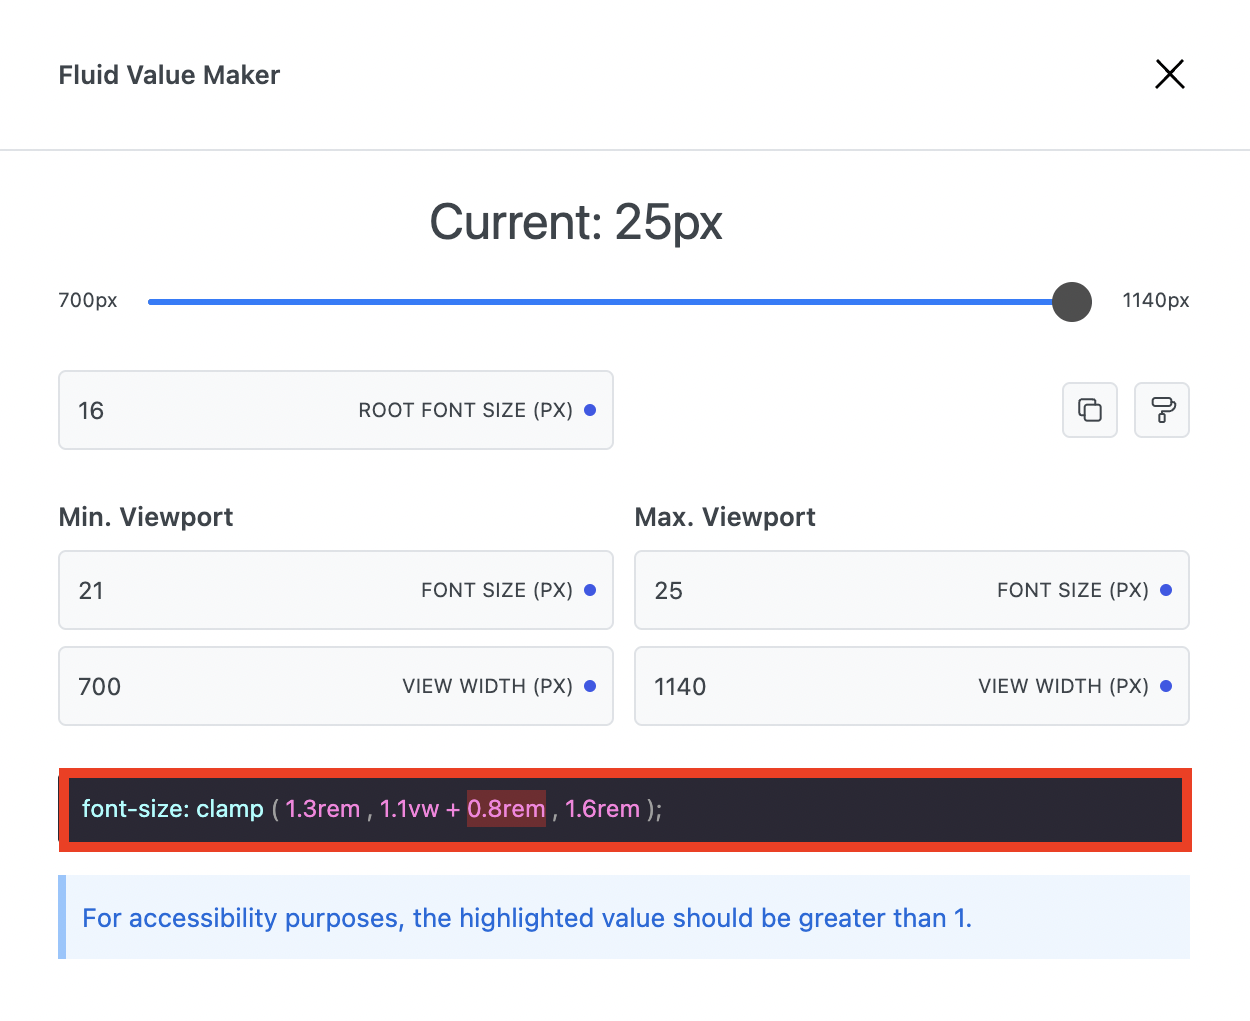The image size is (1250, 1021).
Task: Click the blue dot in Min. Viewport Font Size
Action: (590, 590)
